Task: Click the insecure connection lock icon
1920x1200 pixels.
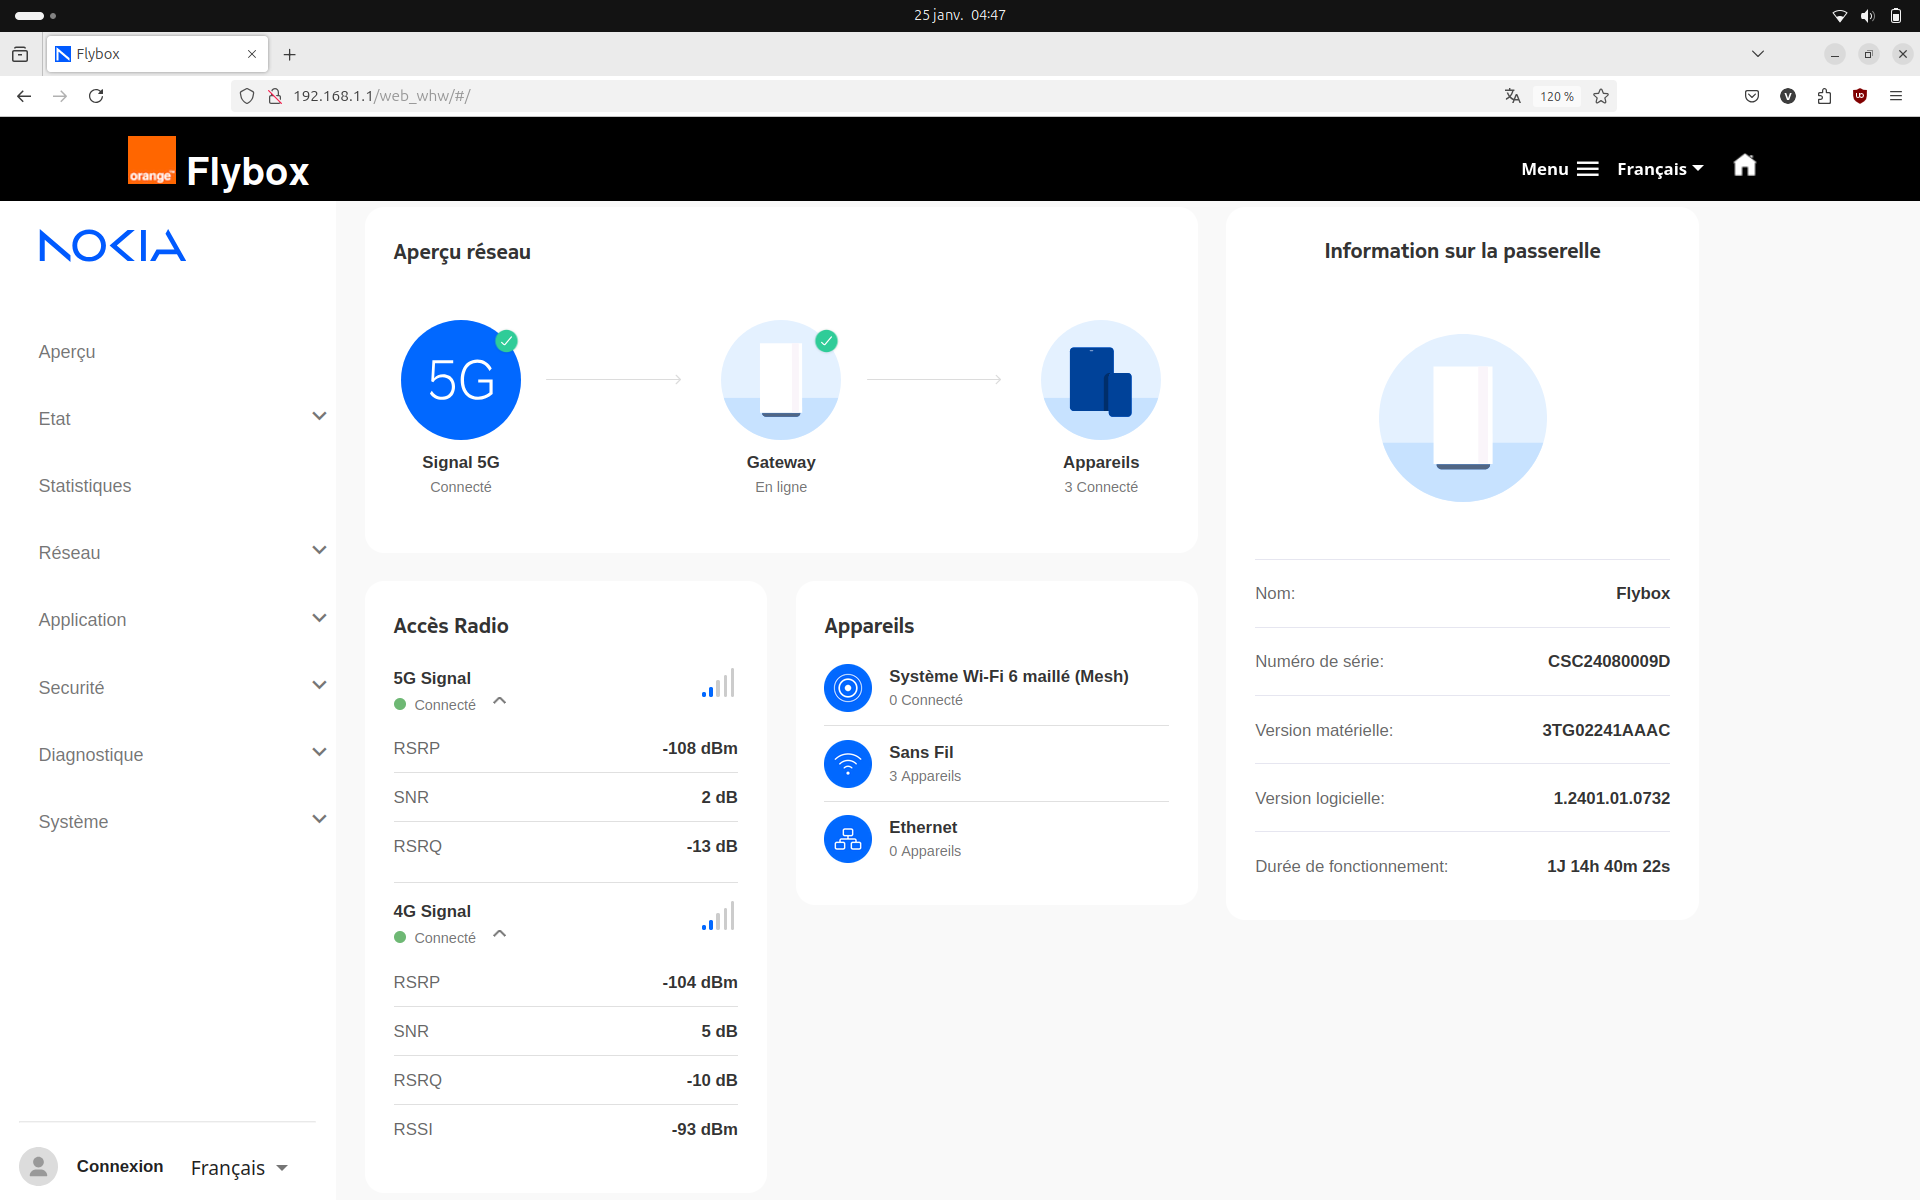Action: coord(275,96)
